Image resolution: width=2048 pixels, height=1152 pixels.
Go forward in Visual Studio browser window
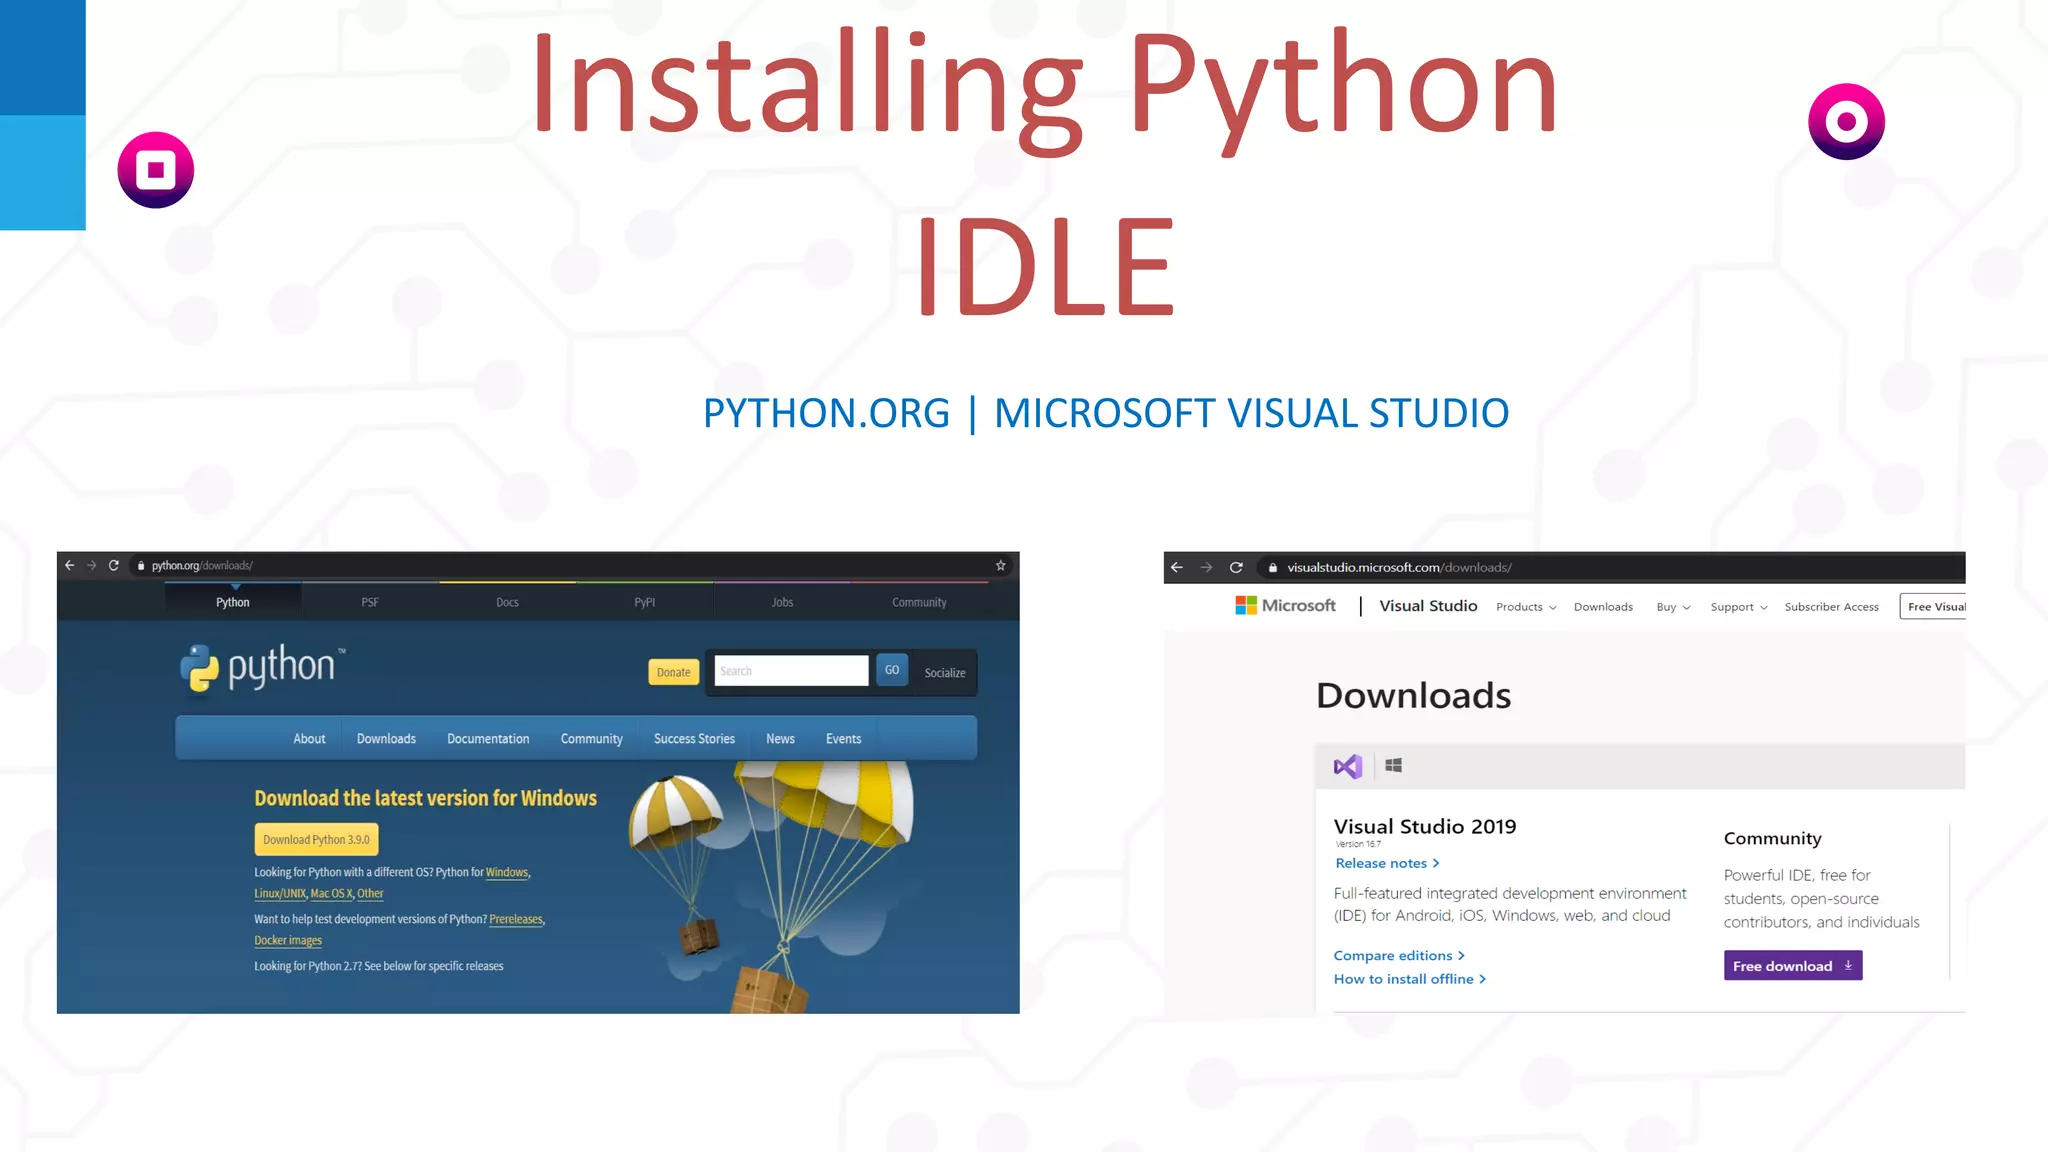click(1206, 567)
